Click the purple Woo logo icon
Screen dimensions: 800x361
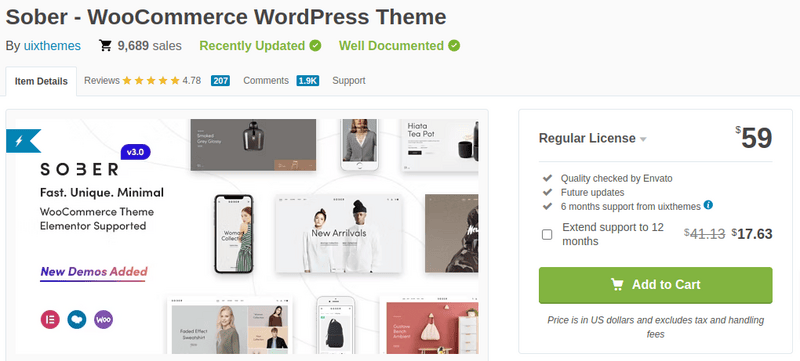tap(104, 320)
